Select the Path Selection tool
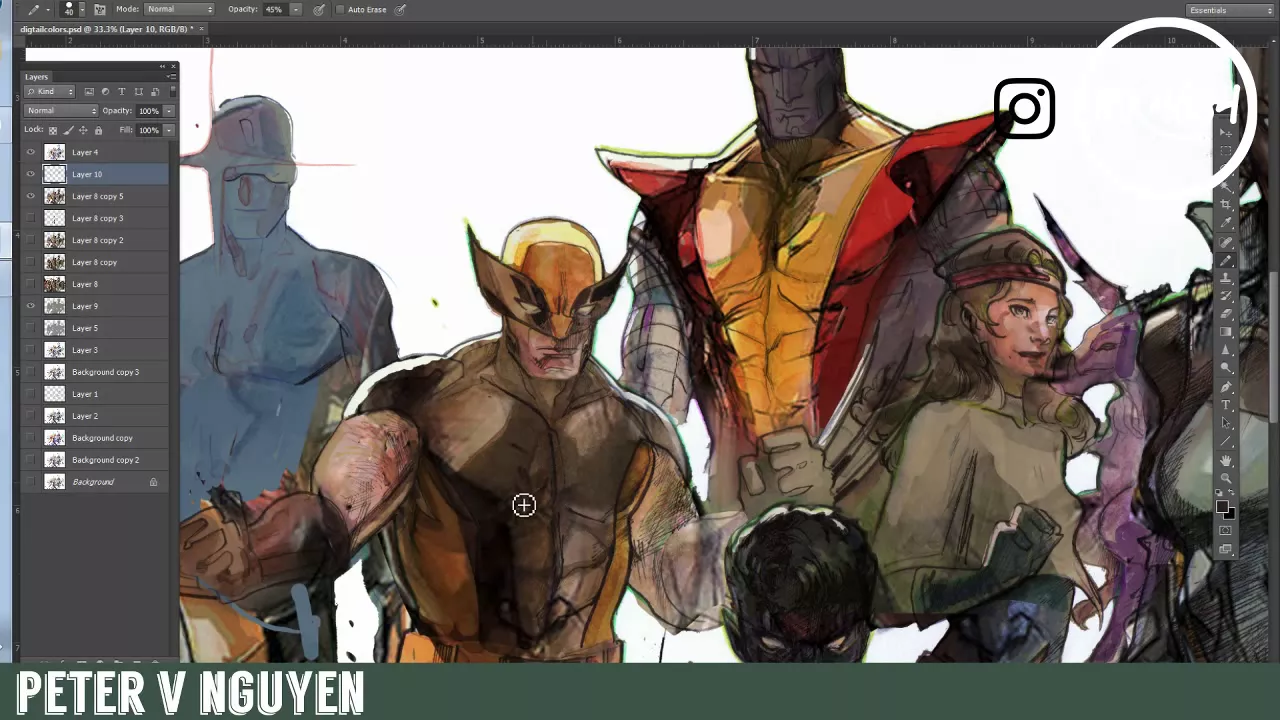The image size is (1280, 720). point(1226,423)
